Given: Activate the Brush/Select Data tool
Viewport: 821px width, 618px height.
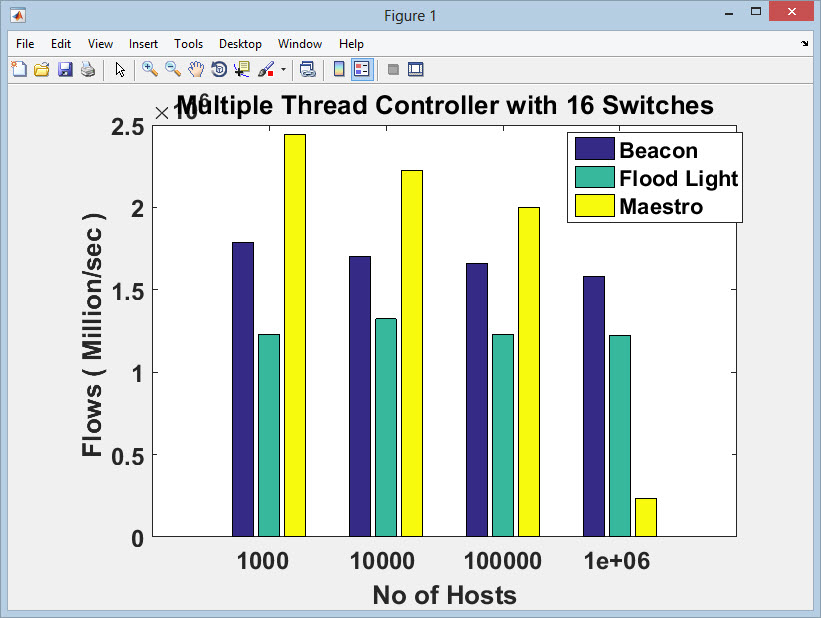Looking at the screenshot, I should 266,69.
